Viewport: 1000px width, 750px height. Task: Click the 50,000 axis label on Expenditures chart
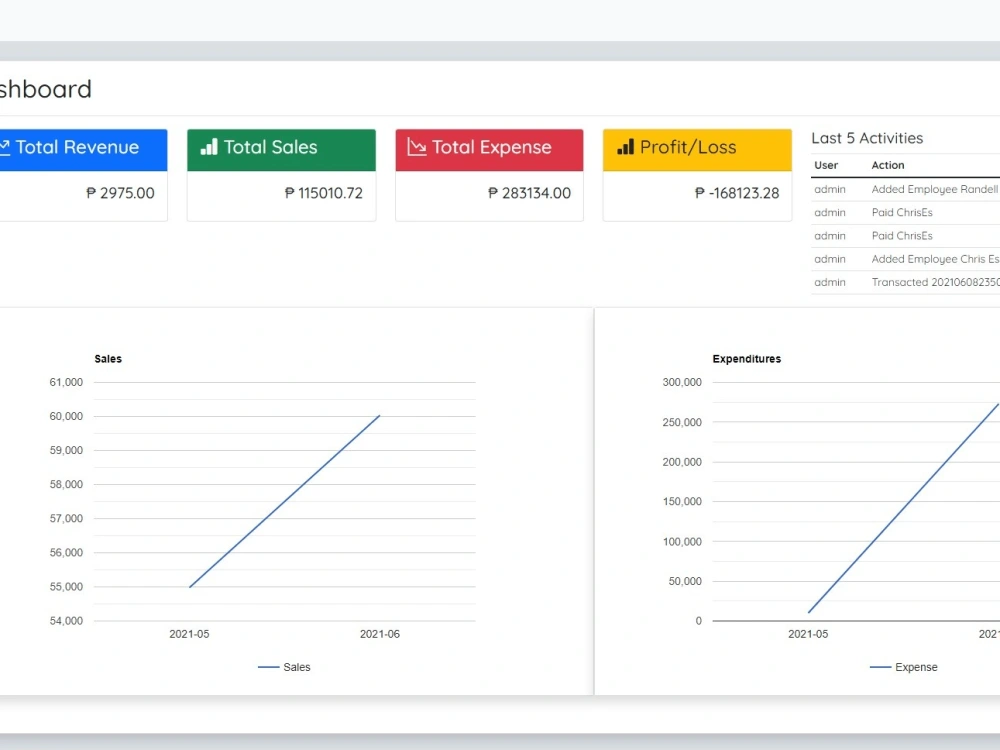click(x=685, y=581)
